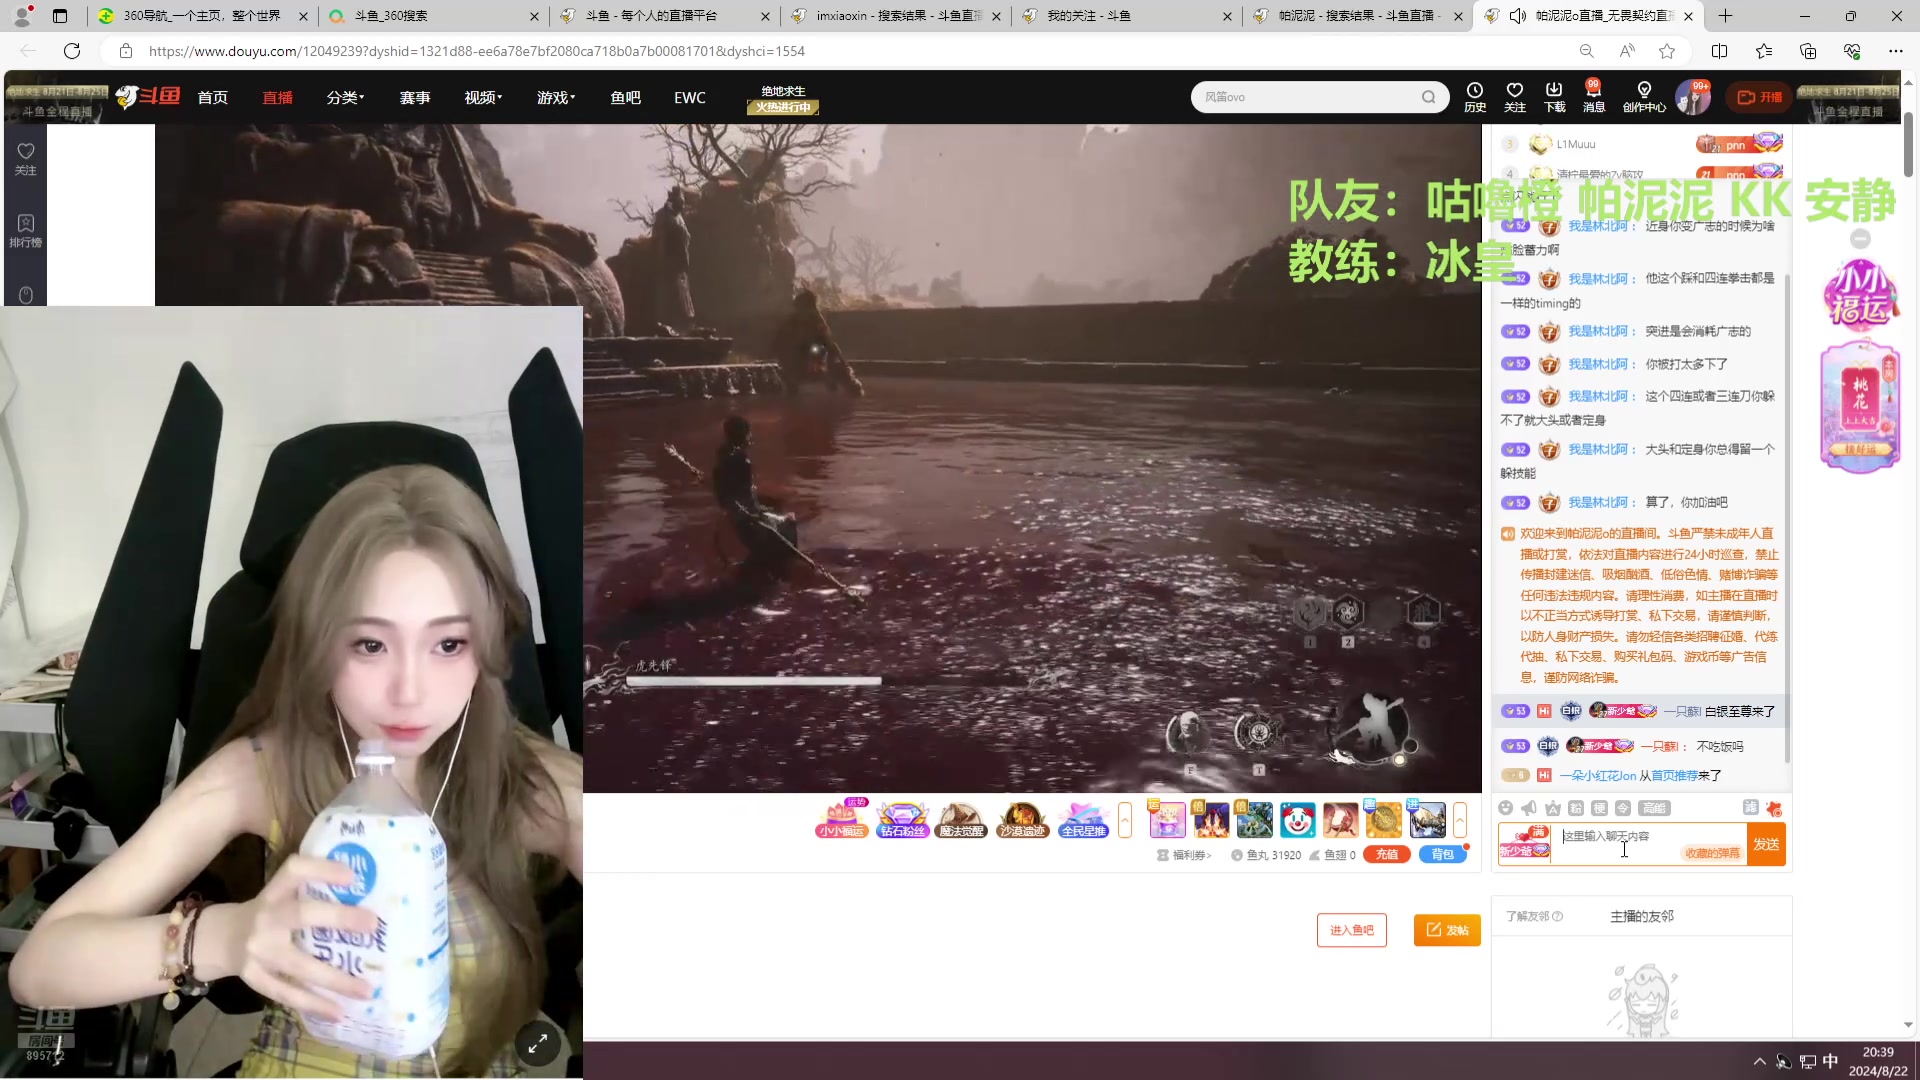
Task: Click the megaphone icon in chat toolbar
Action: [1529, 808]
